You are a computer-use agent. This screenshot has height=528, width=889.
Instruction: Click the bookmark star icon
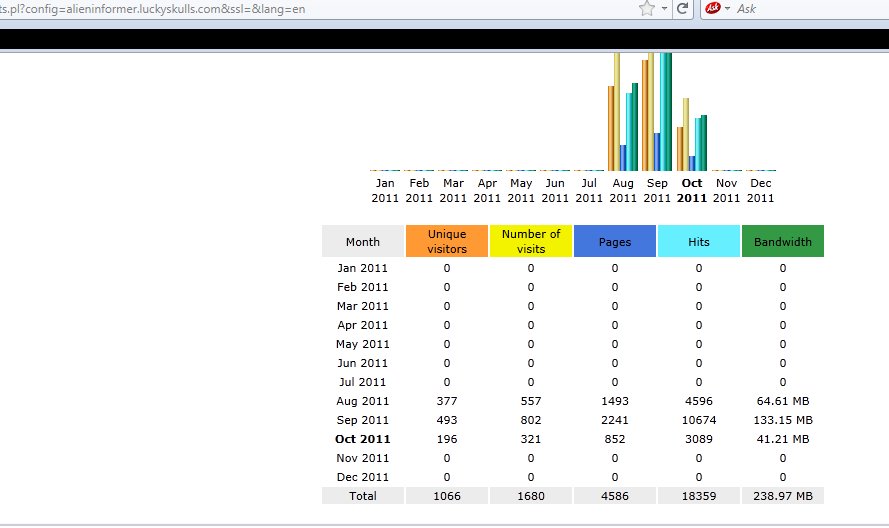click(x=647, y=8)
